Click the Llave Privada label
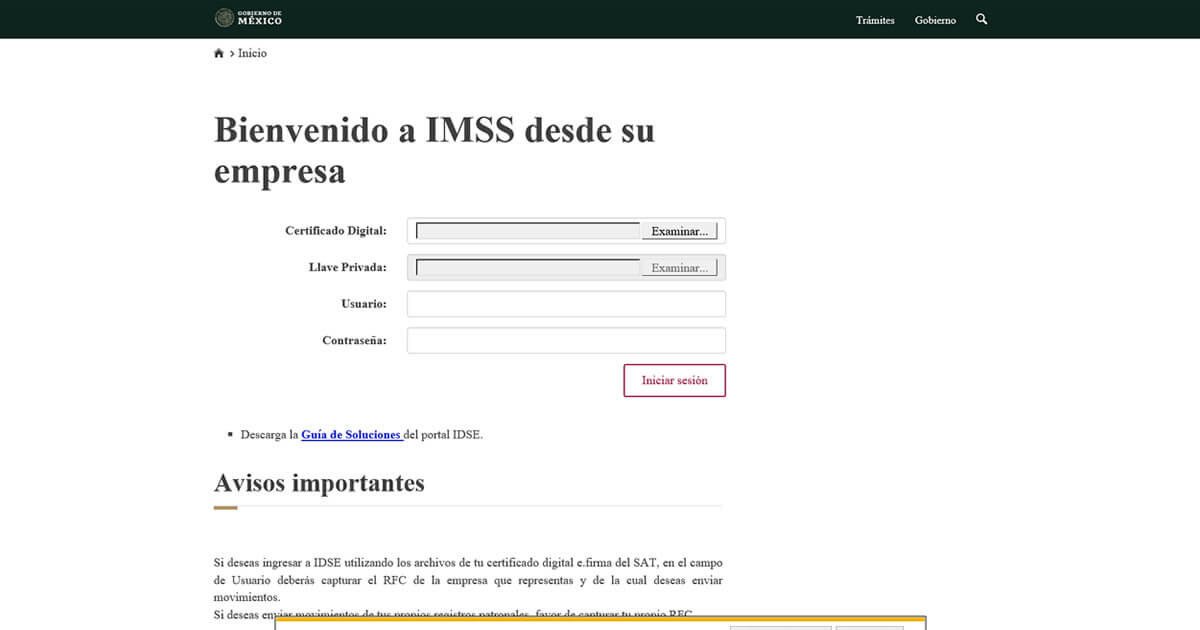Viewport: 1200px width, 630px height. [x=347, y=268]
